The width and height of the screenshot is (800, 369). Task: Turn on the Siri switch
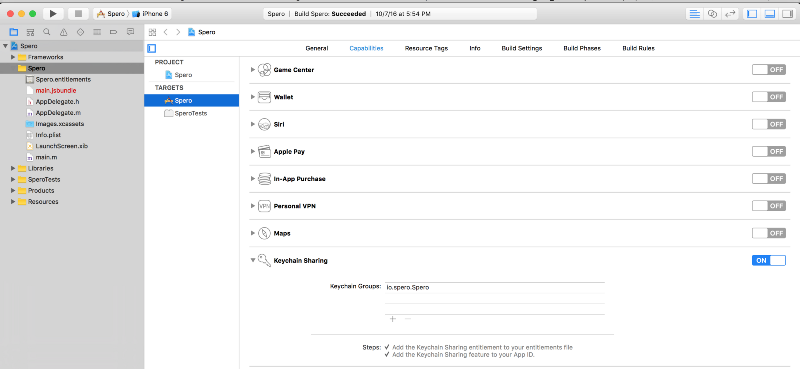point(768,124)
